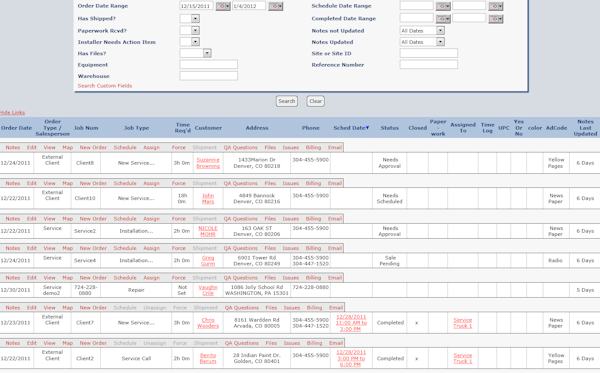Screen dimensions: 600x373
Task: Sort by Job Num column header
Action: (86, 128)
